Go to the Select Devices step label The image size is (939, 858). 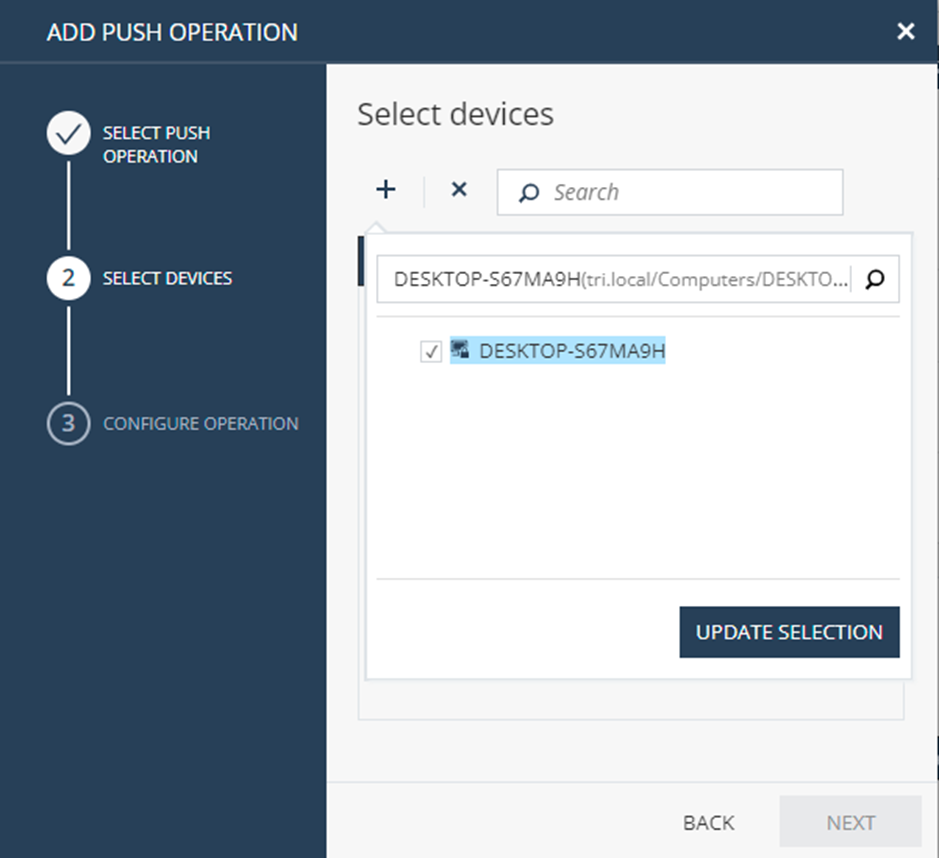point(167,278)
